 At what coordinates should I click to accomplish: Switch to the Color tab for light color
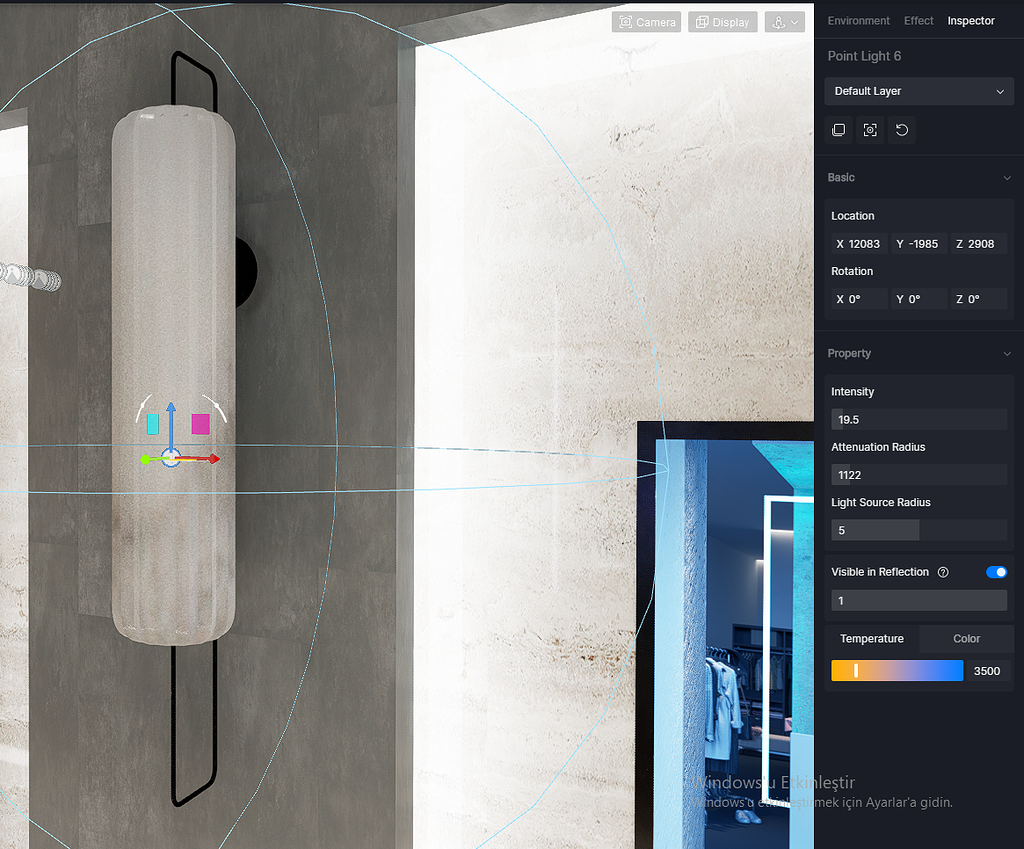[965, 639]
